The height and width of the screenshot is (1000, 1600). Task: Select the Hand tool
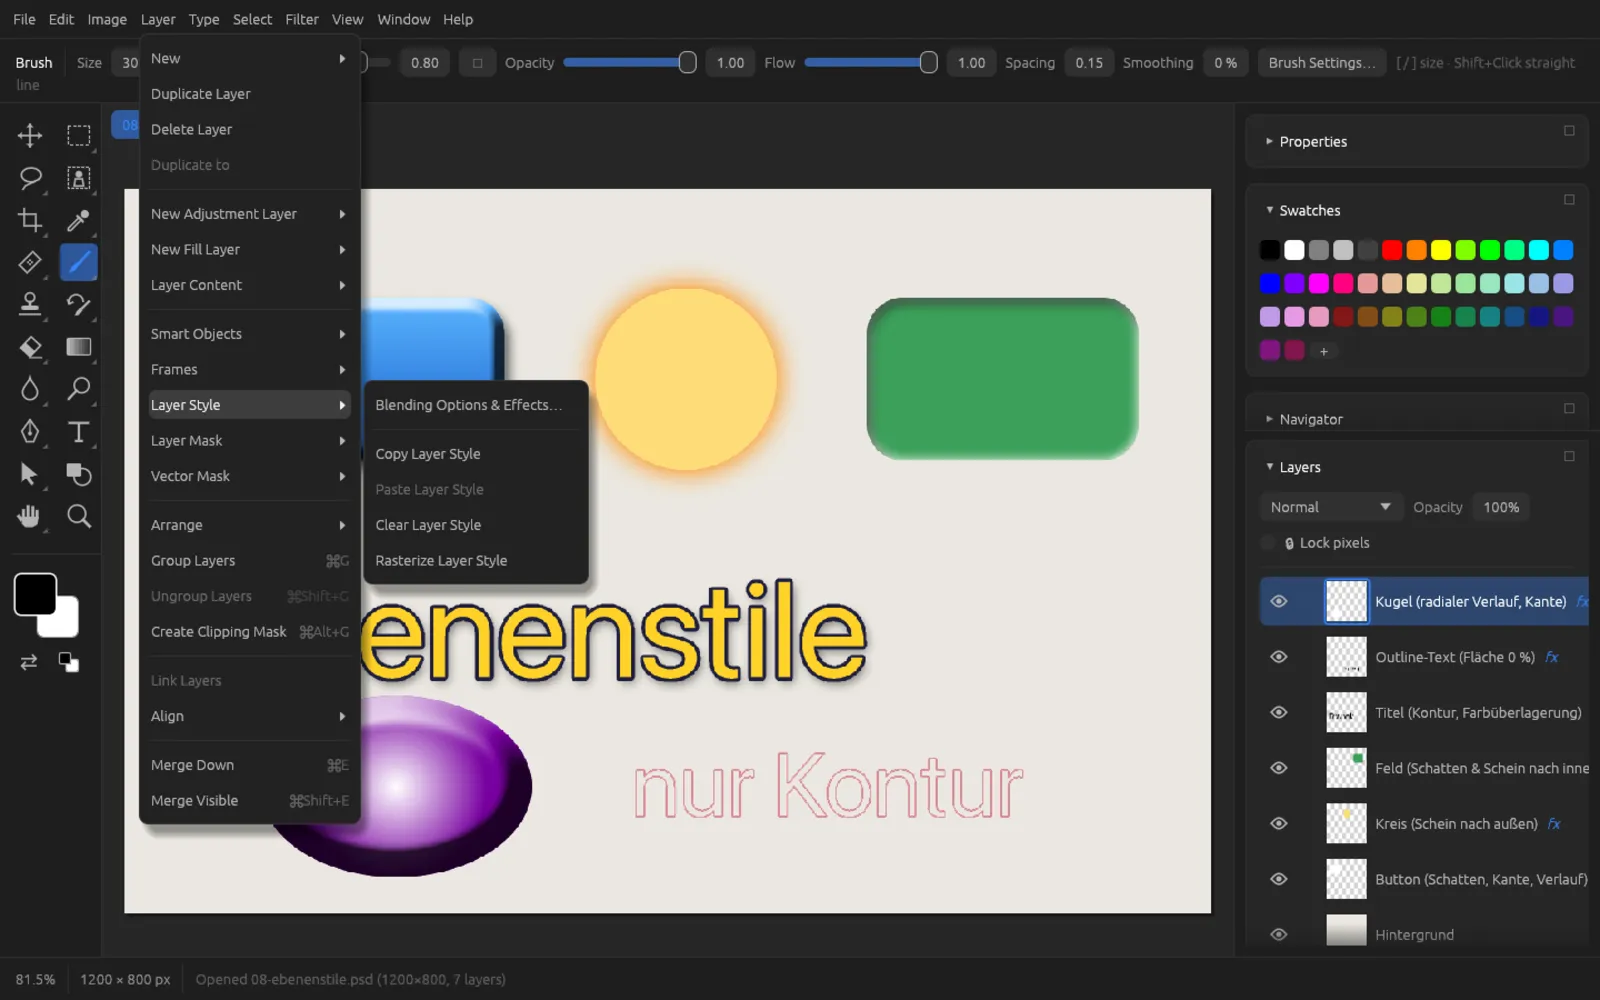[x=30, y=516]
